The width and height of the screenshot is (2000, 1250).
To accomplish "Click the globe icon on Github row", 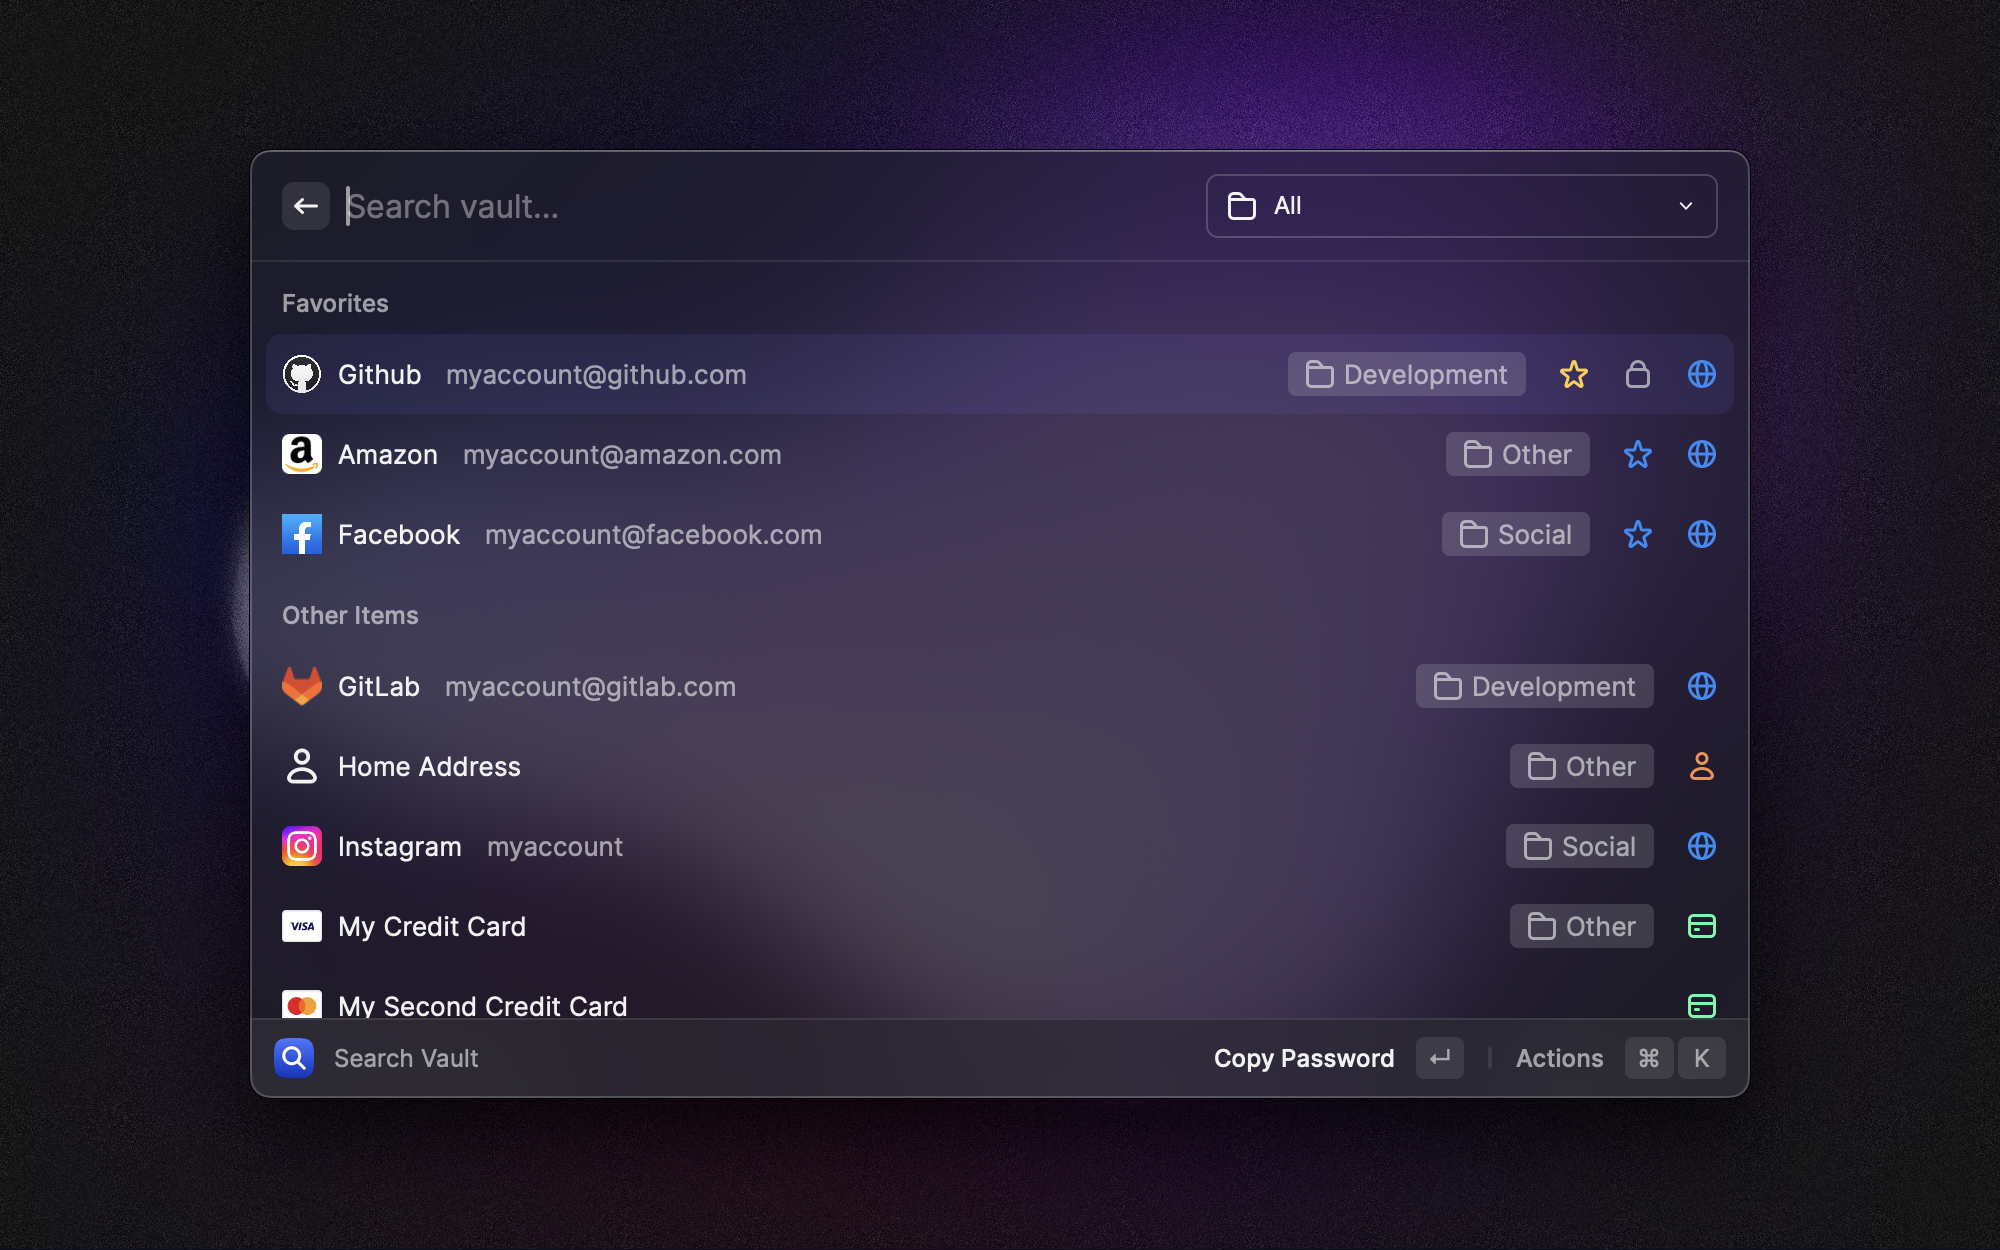I will tap(1701, 374).
